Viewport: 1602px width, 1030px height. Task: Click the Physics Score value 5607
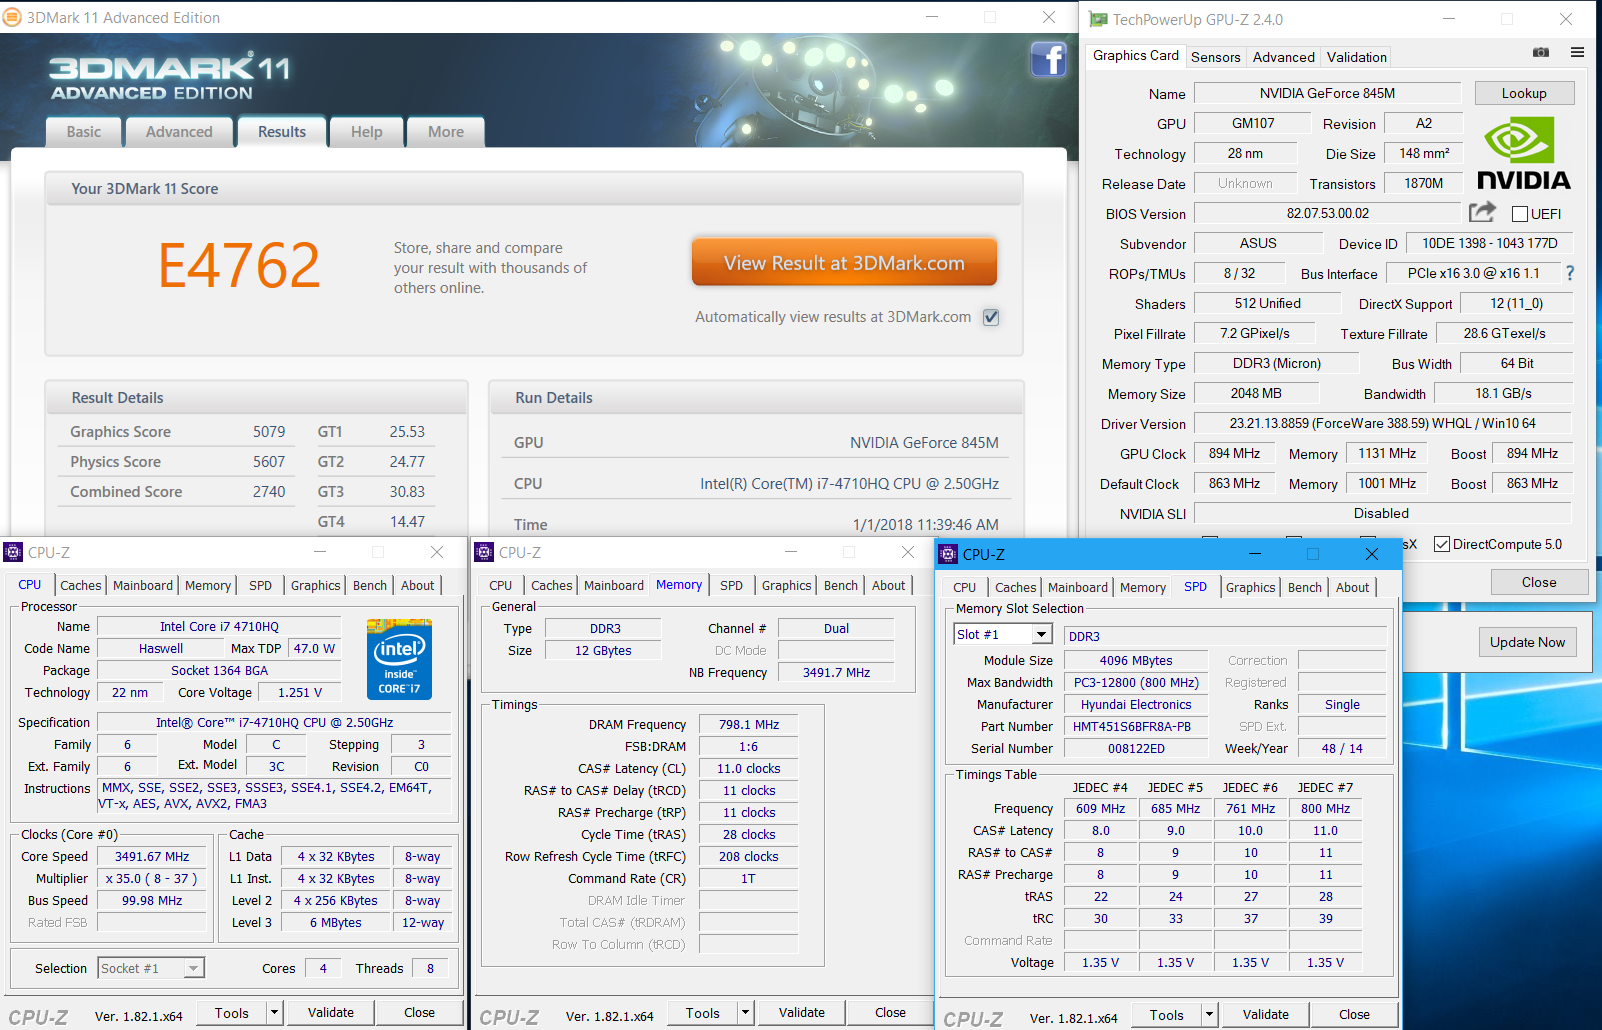269,462
